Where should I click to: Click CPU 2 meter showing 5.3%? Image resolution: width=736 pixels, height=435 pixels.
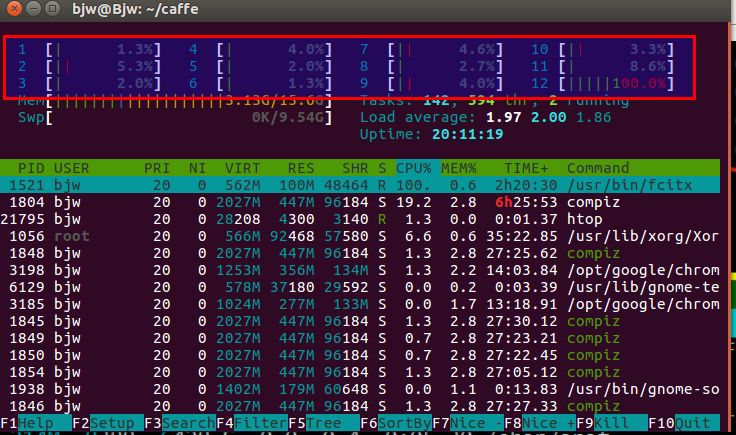[89, 66]
